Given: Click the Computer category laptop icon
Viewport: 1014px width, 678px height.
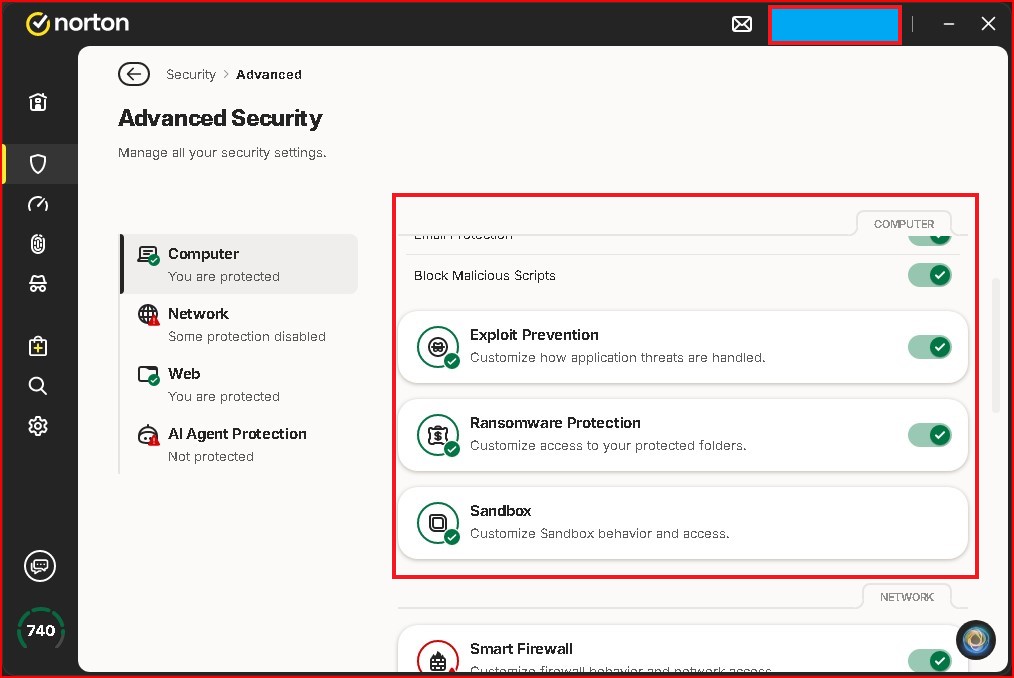Looking at the screenshot, I should click(148, 256).
